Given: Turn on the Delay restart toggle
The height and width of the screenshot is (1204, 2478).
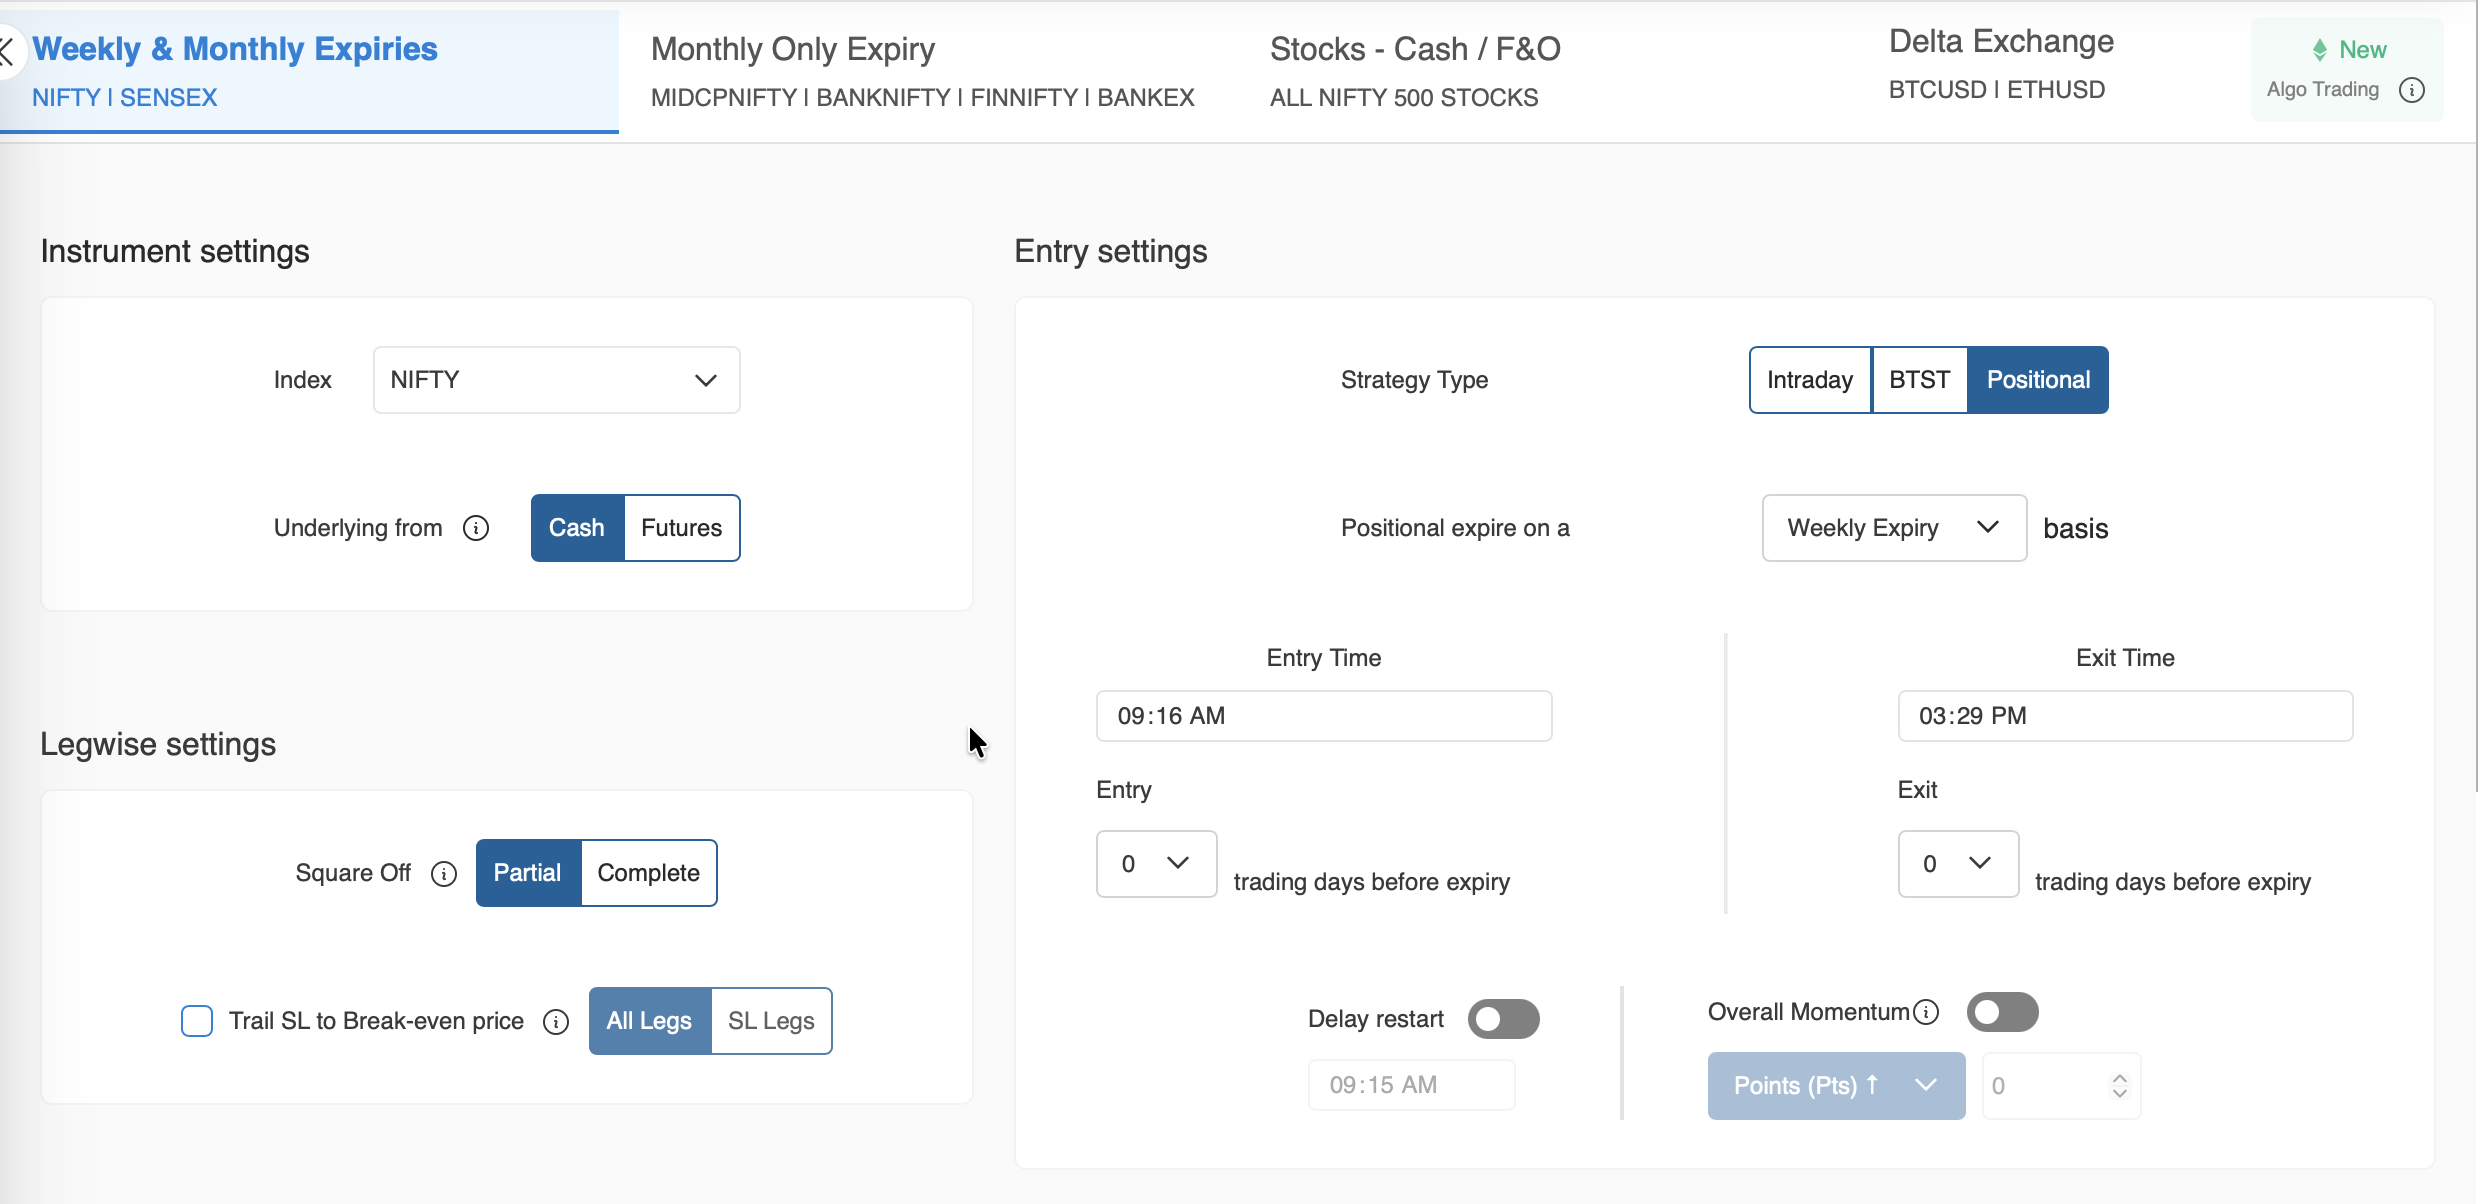Looking at the screenshot, I should click(x=1503, y=1019).
